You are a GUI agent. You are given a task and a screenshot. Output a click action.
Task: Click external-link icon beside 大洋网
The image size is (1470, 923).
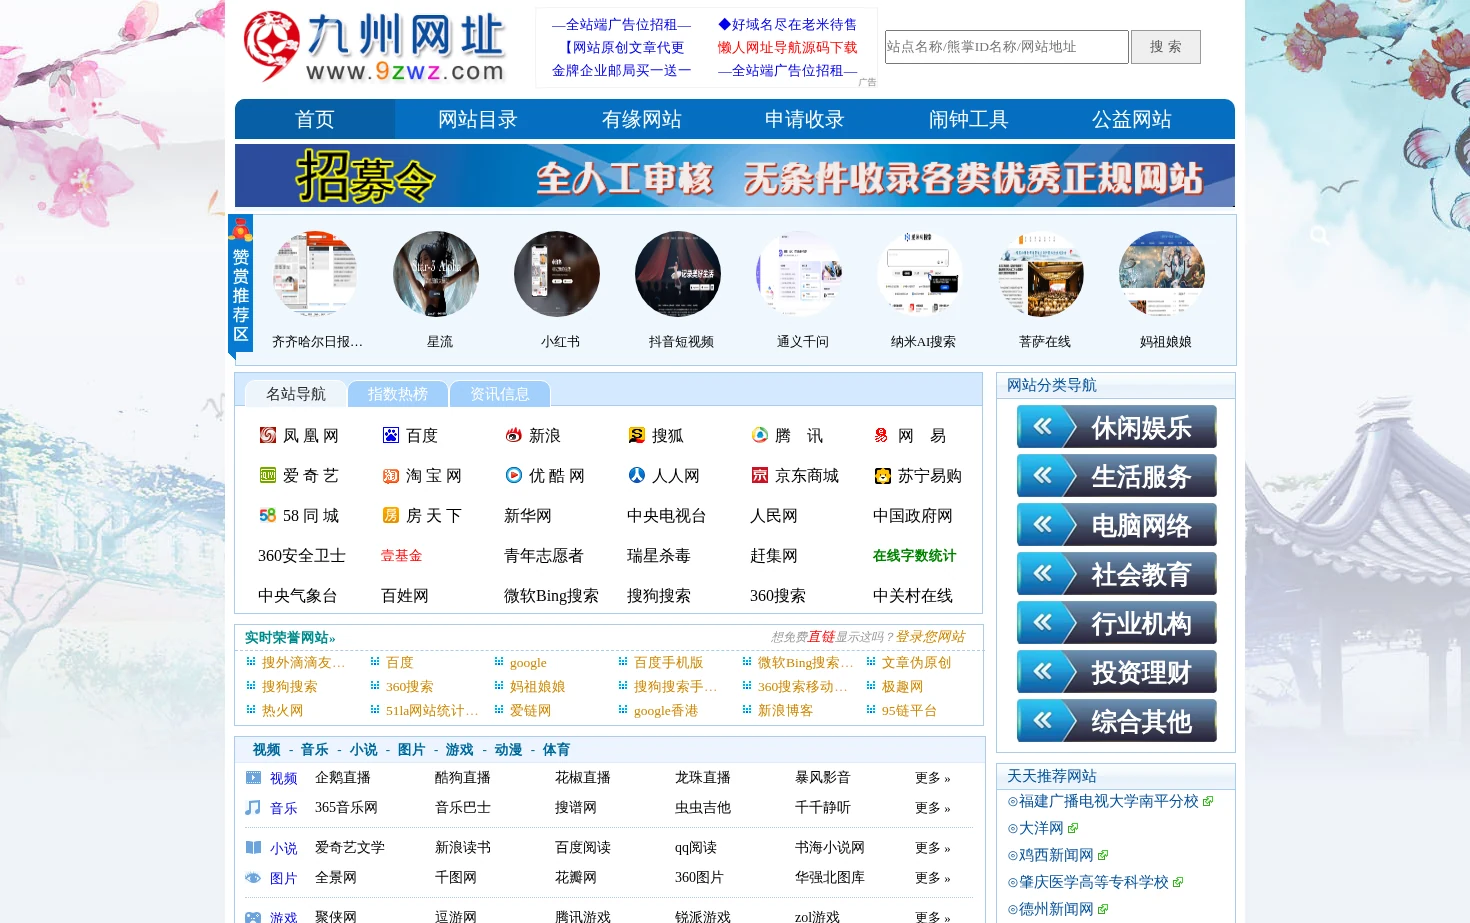pos(1073,828)
